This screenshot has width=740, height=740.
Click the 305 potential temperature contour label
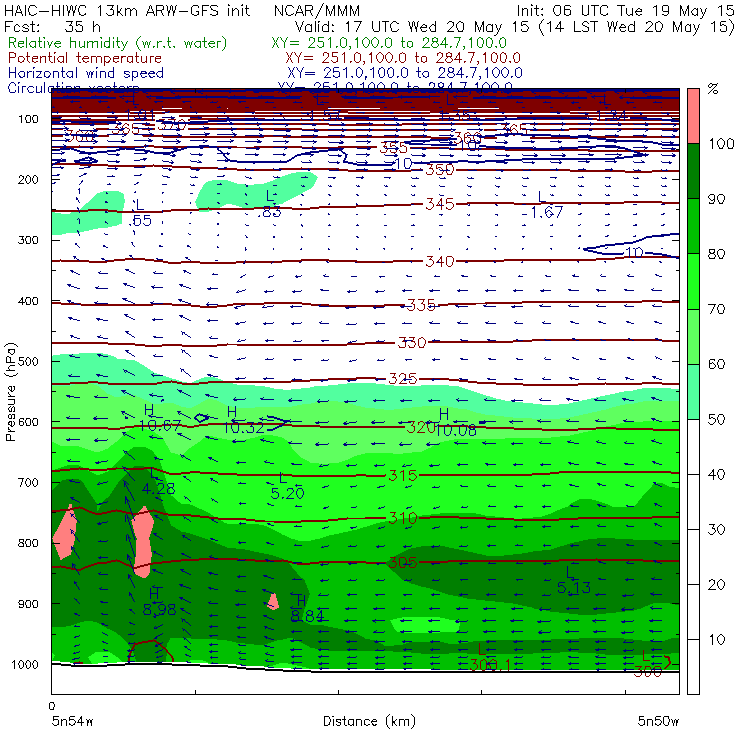(x=403, y=563)
